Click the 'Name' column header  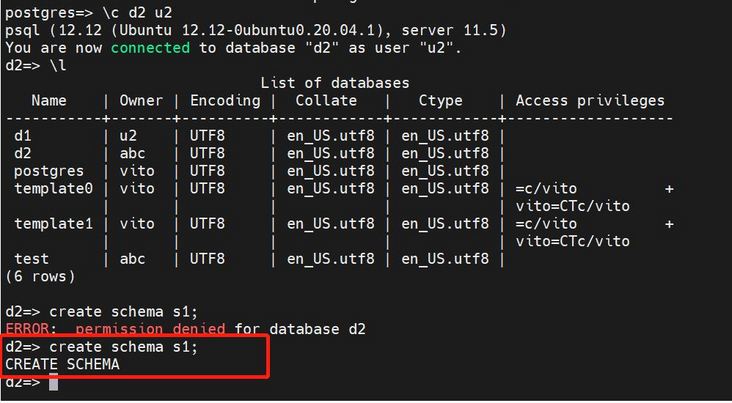pyautogui.click(x=49, y=100)
